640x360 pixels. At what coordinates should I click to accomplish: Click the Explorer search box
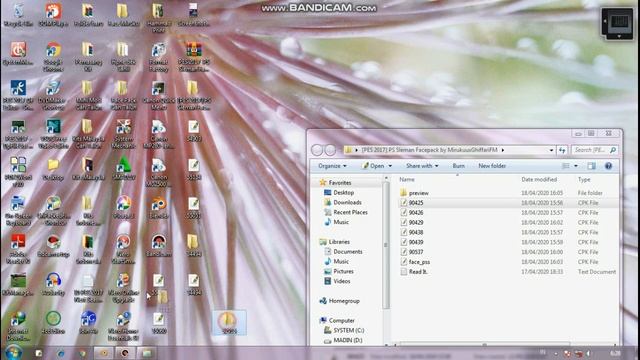pyautogui.click(x=594, y=150)
